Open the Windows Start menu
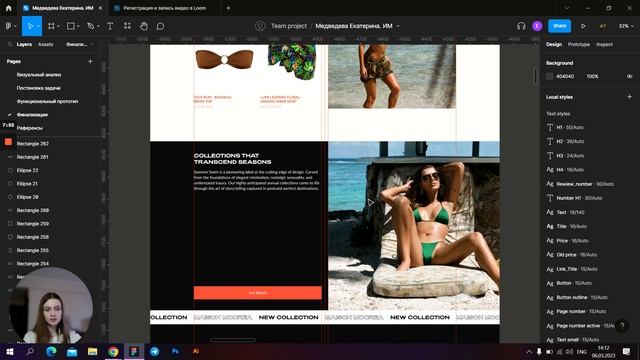This screenshot has height=360, width=640. 10,351
